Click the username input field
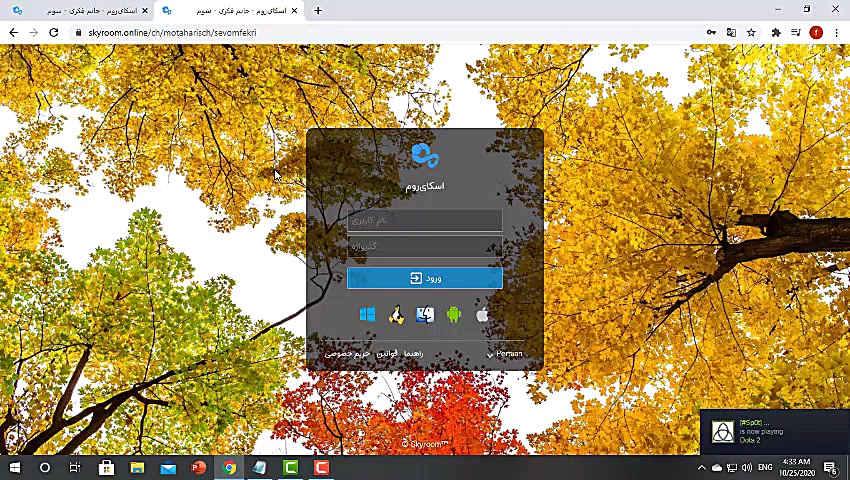The height and width of the screenshot is (480, 850). [424, 221]
